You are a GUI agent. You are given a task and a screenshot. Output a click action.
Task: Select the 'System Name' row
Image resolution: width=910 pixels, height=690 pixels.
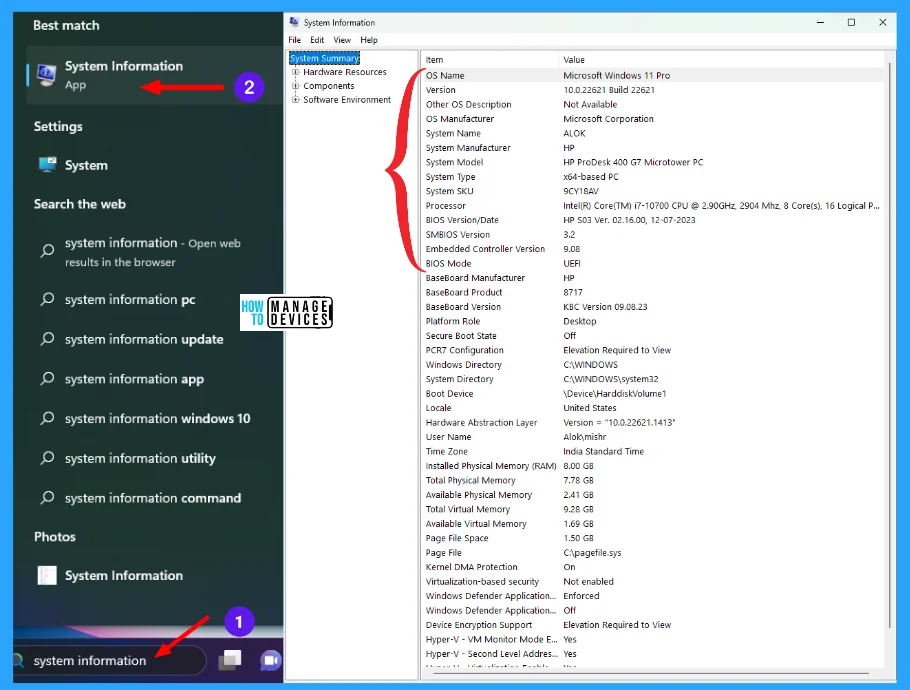[653, 133]
